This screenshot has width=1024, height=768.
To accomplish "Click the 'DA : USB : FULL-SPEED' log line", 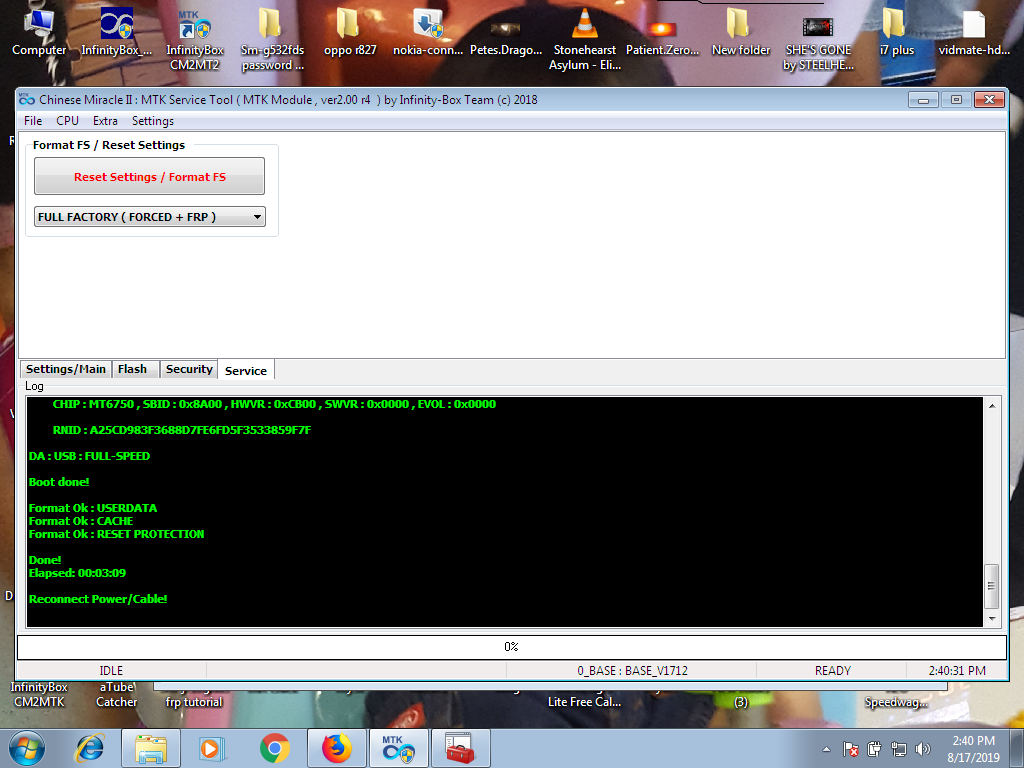I will (89, 456).
